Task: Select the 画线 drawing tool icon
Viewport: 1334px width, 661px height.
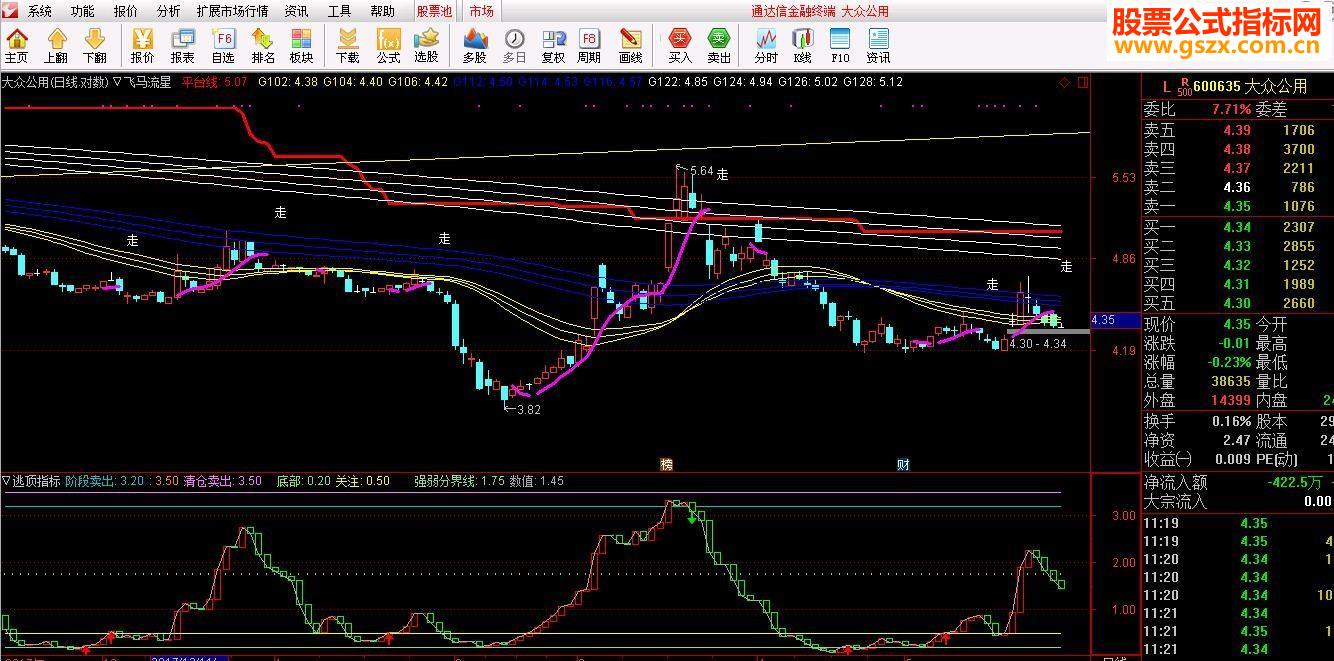Action: (x=630, y=46)
